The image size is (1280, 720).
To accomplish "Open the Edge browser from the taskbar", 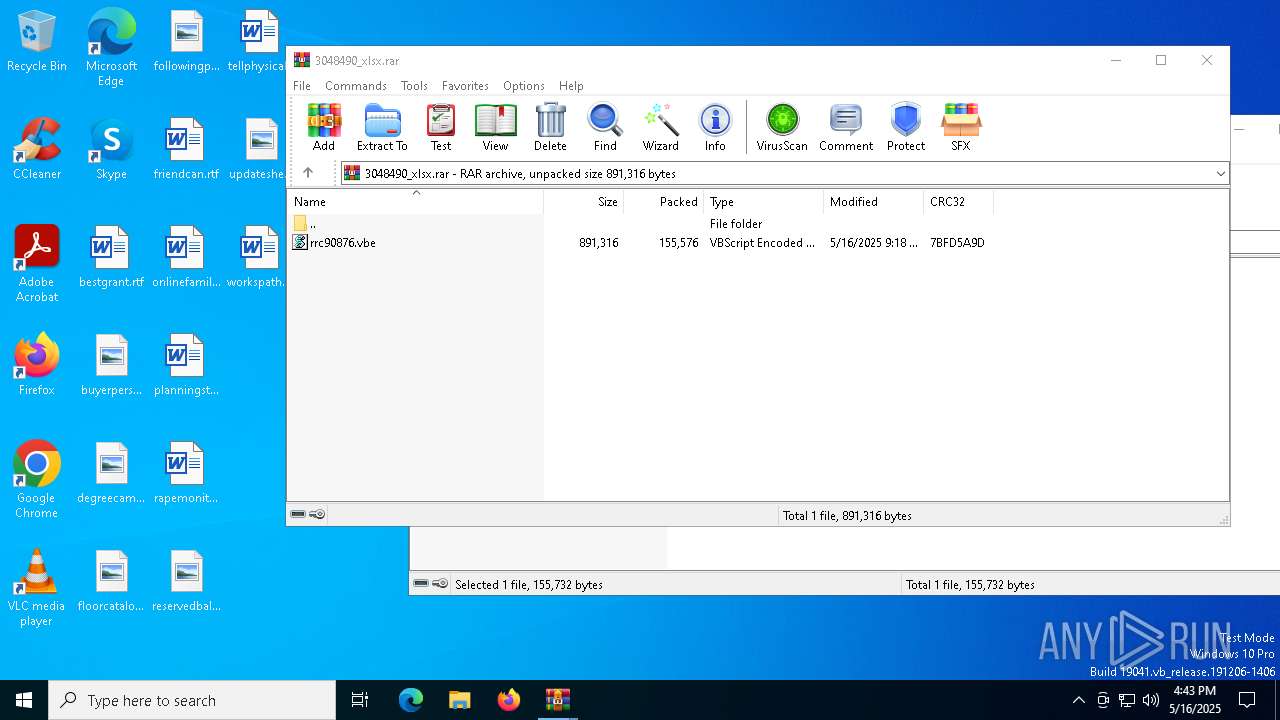I will click(x=411, y=700).
